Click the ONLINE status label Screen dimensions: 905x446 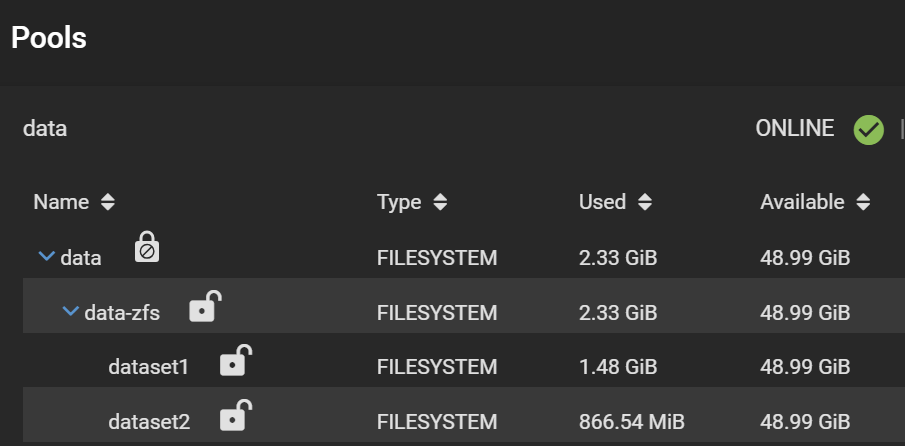point(794,128)
